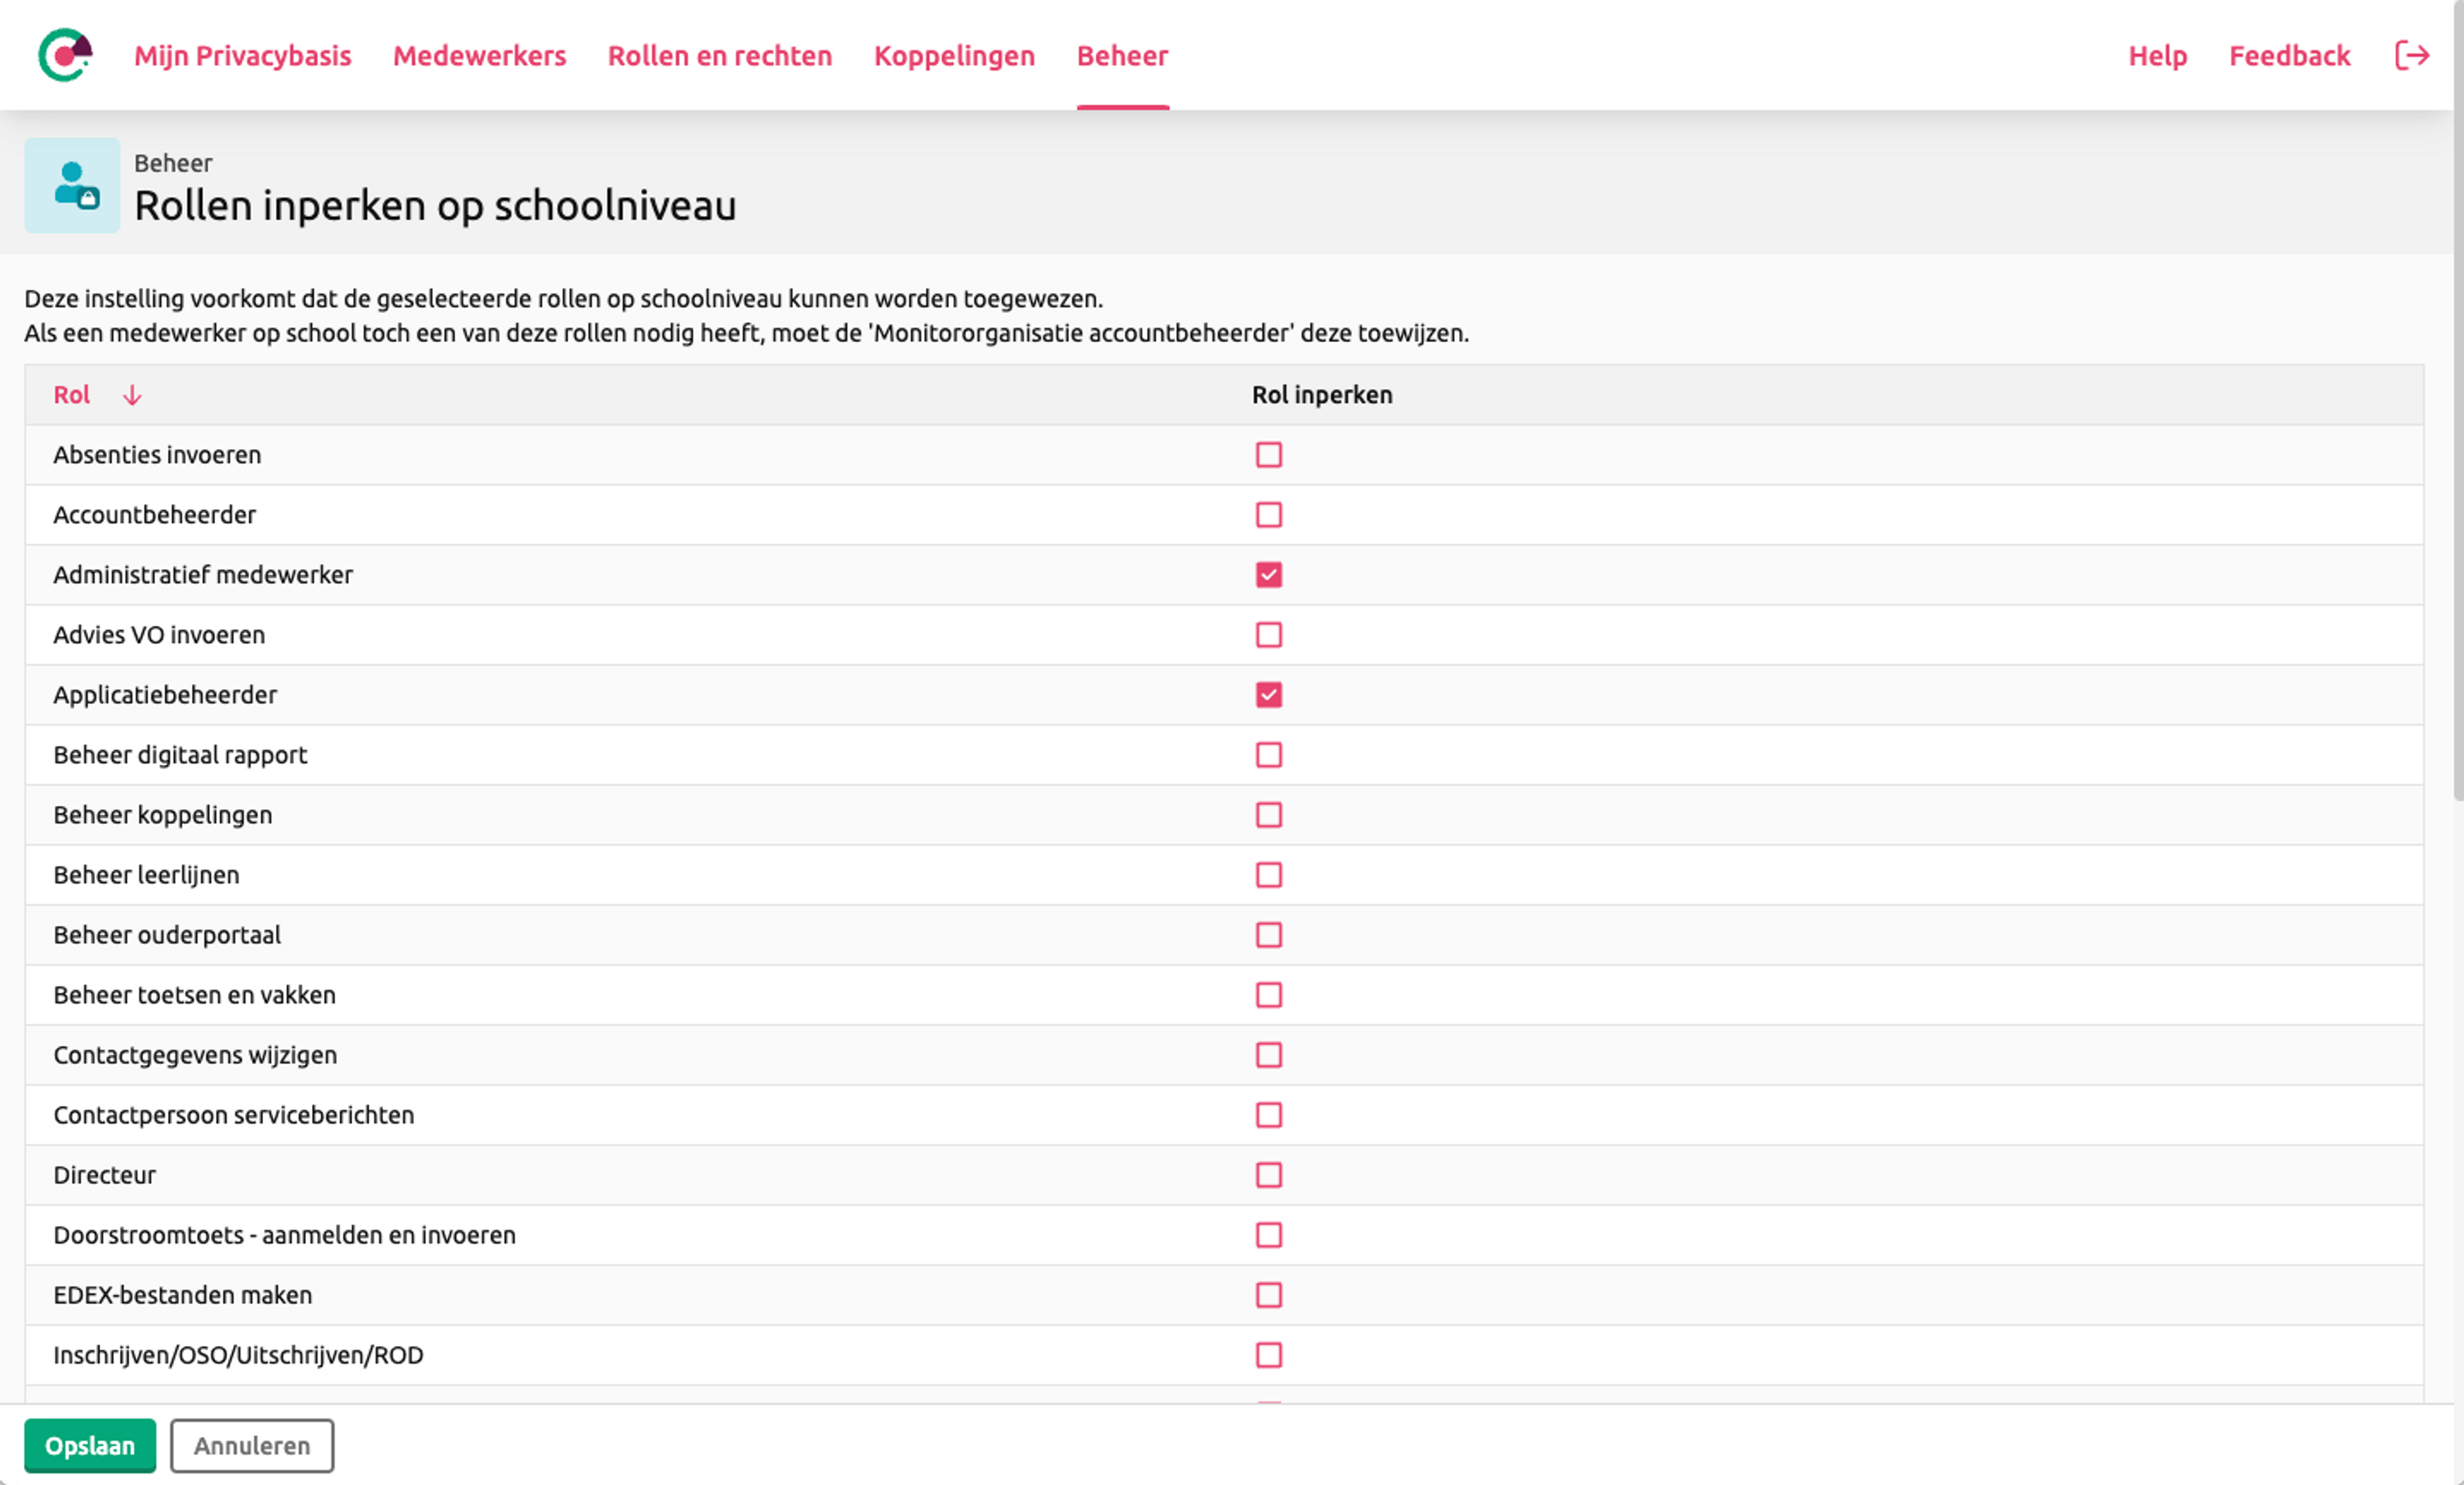Check Beheer toetsen en vakken checkbox
The height and width of the screenshot is (1485, 2464).
pyautogui.click(x=1268, y=995)
